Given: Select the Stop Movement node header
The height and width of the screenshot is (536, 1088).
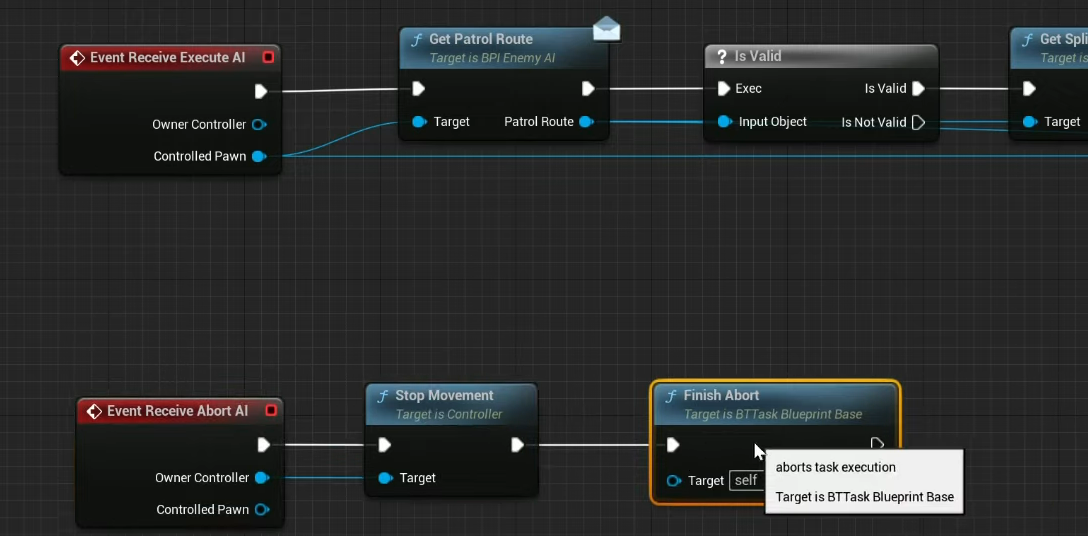Looking at the screenshot, I should click(444, 395).
